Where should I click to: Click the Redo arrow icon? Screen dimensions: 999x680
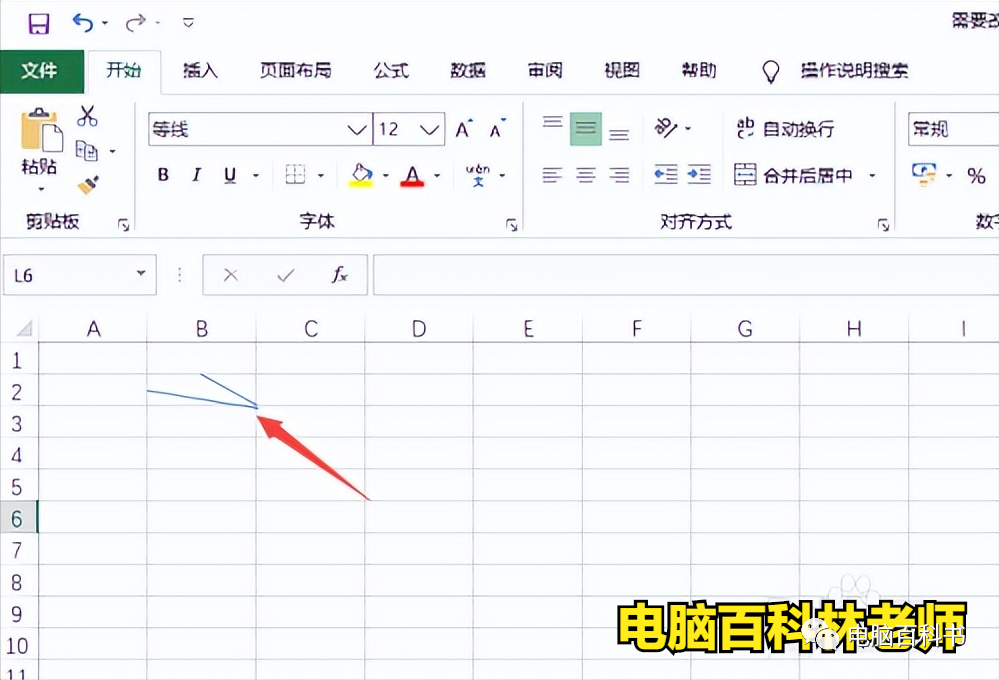pyautogui.click(x=135, y=24)
